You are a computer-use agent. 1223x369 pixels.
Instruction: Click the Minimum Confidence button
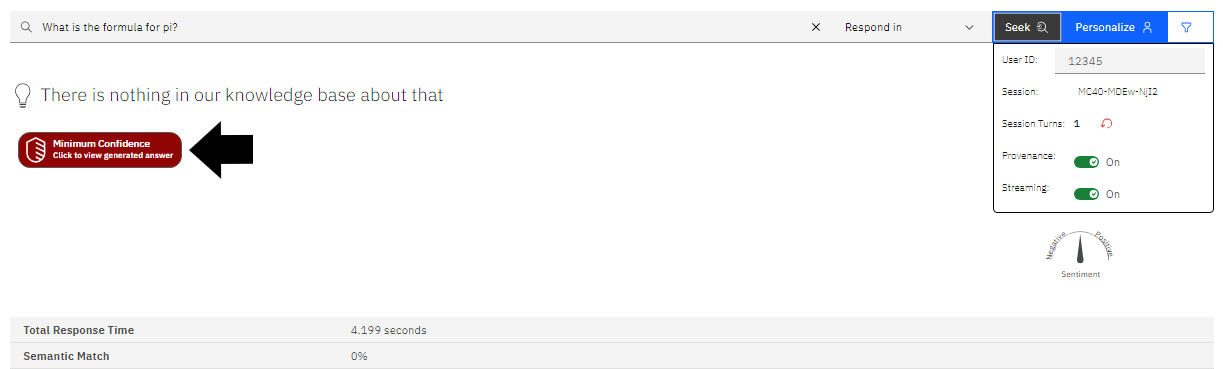pos(100,150)
